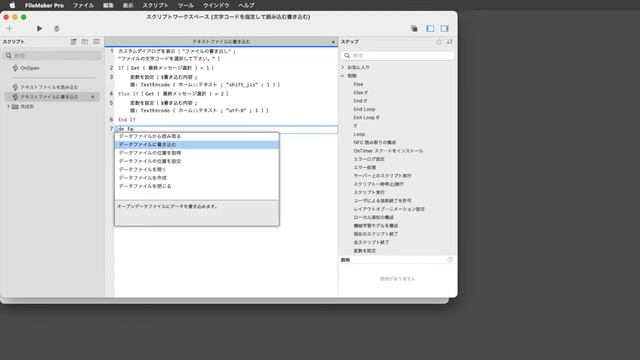Run the script with the play icon
Image resolution: width=640 pixels, height=360 pixels.
point(40,29)
